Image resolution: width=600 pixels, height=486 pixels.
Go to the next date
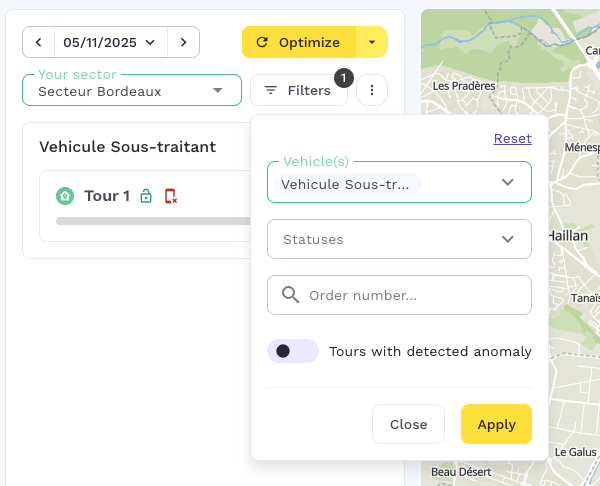(183, 42)
